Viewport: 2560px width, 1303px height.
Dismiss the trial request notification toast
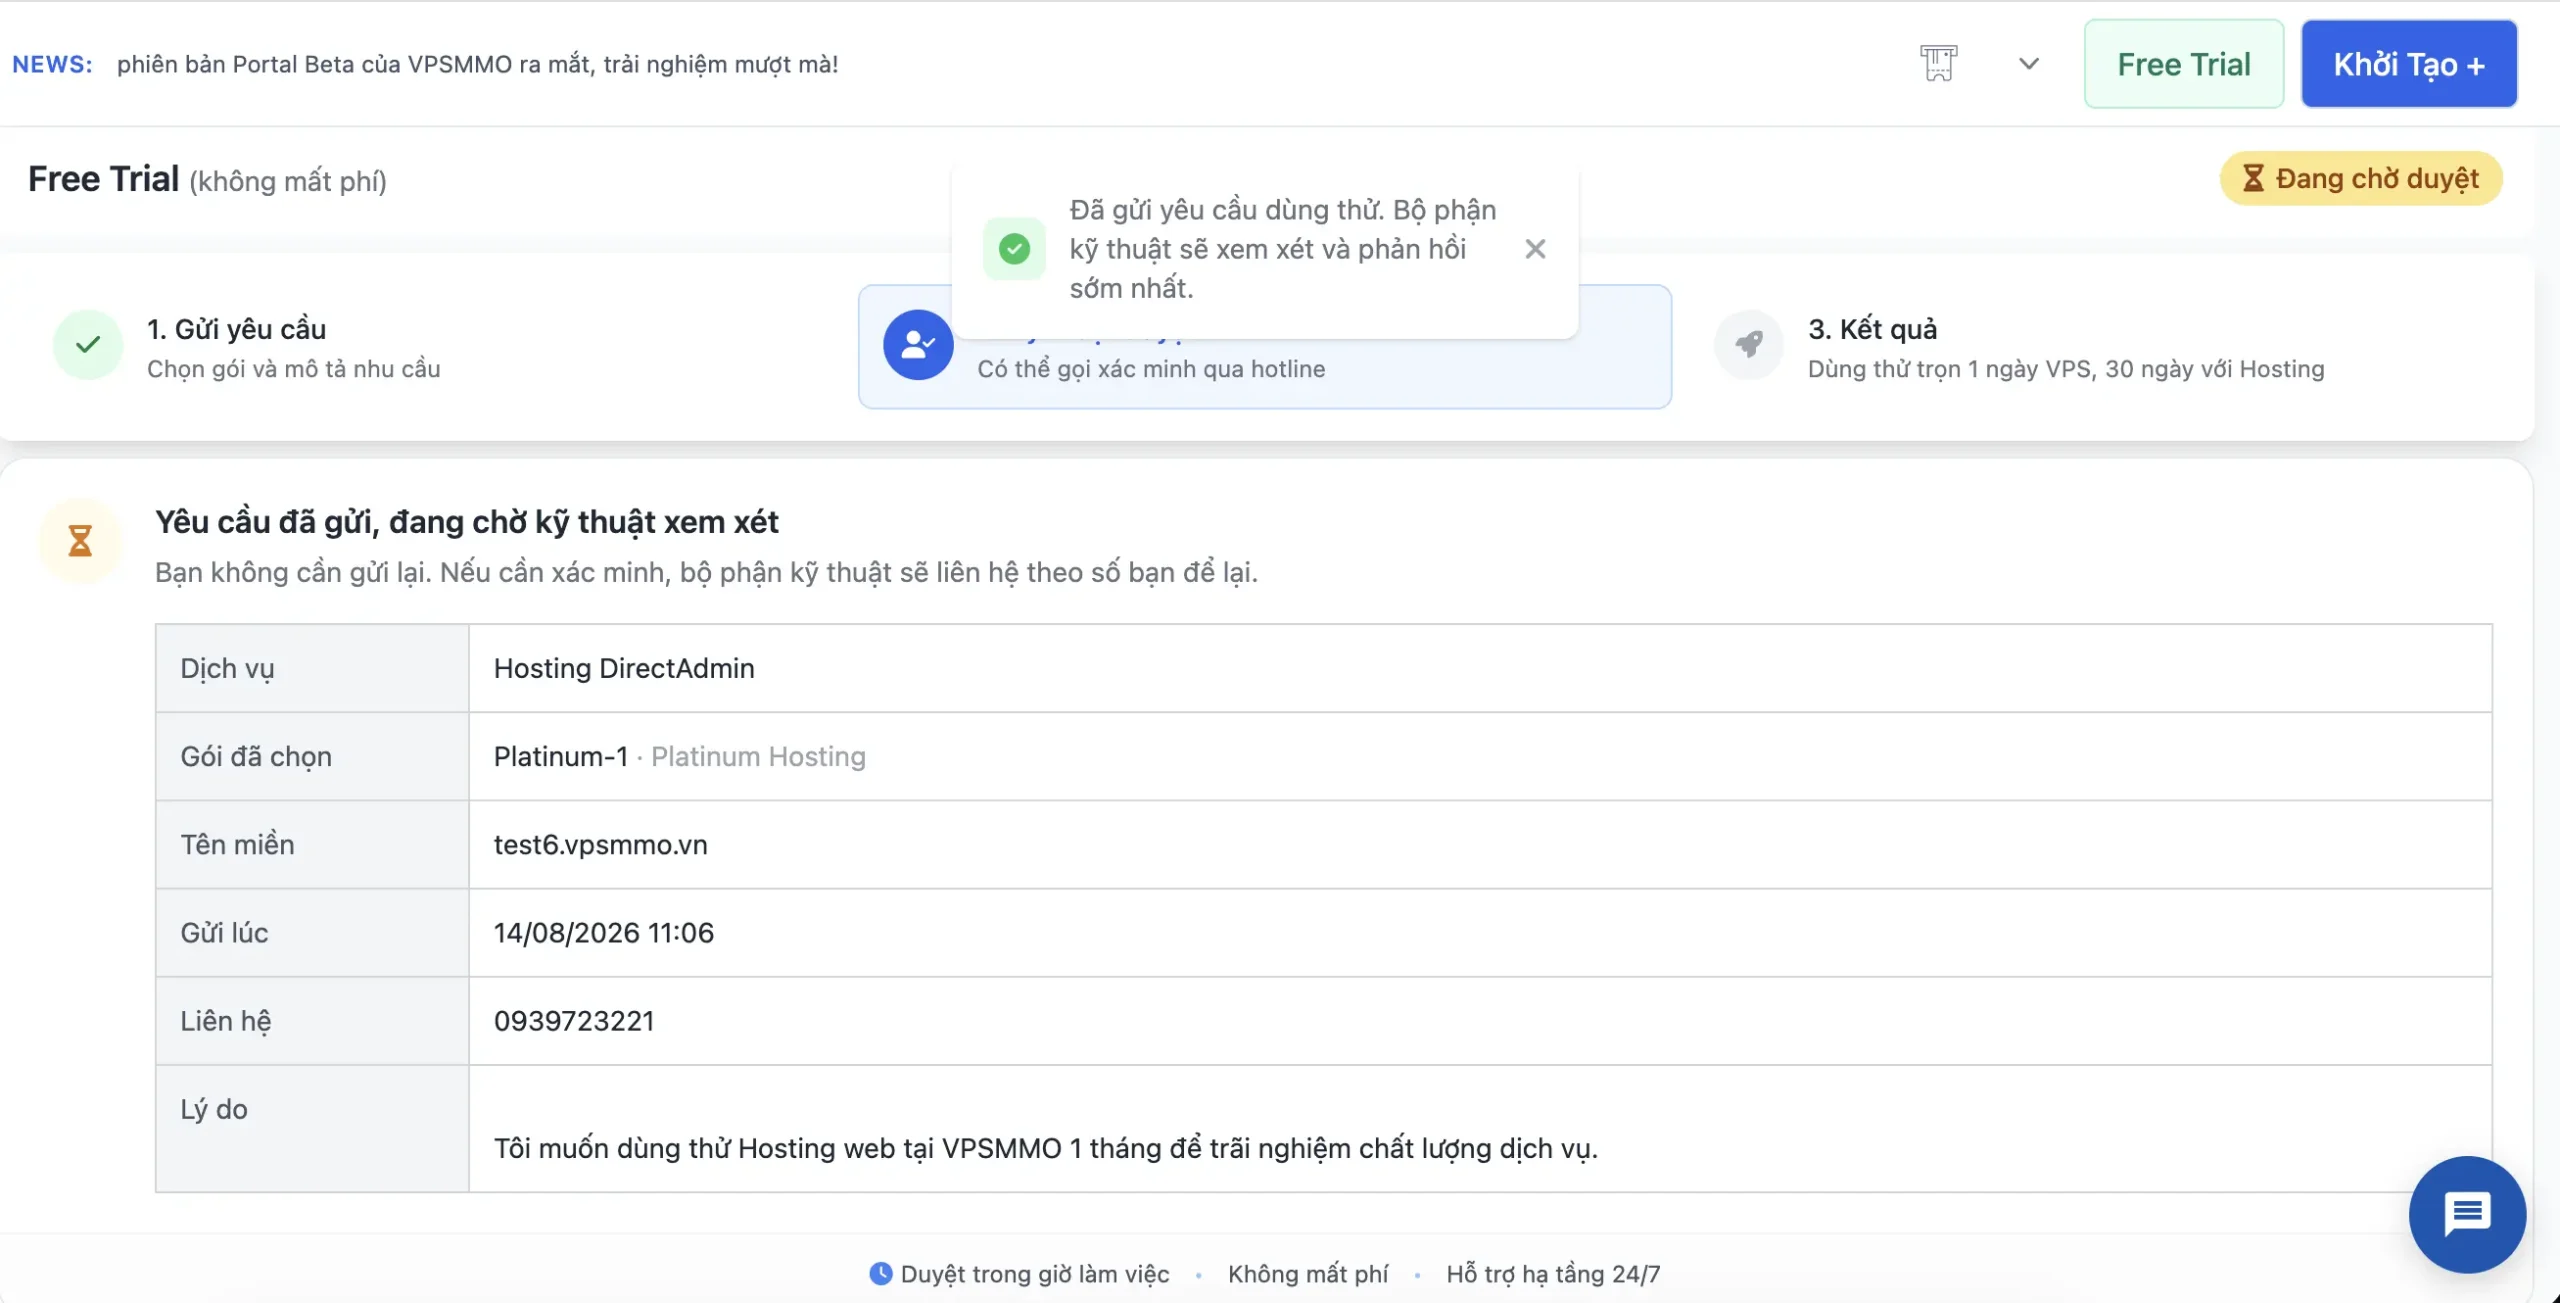coord(1535,249)
